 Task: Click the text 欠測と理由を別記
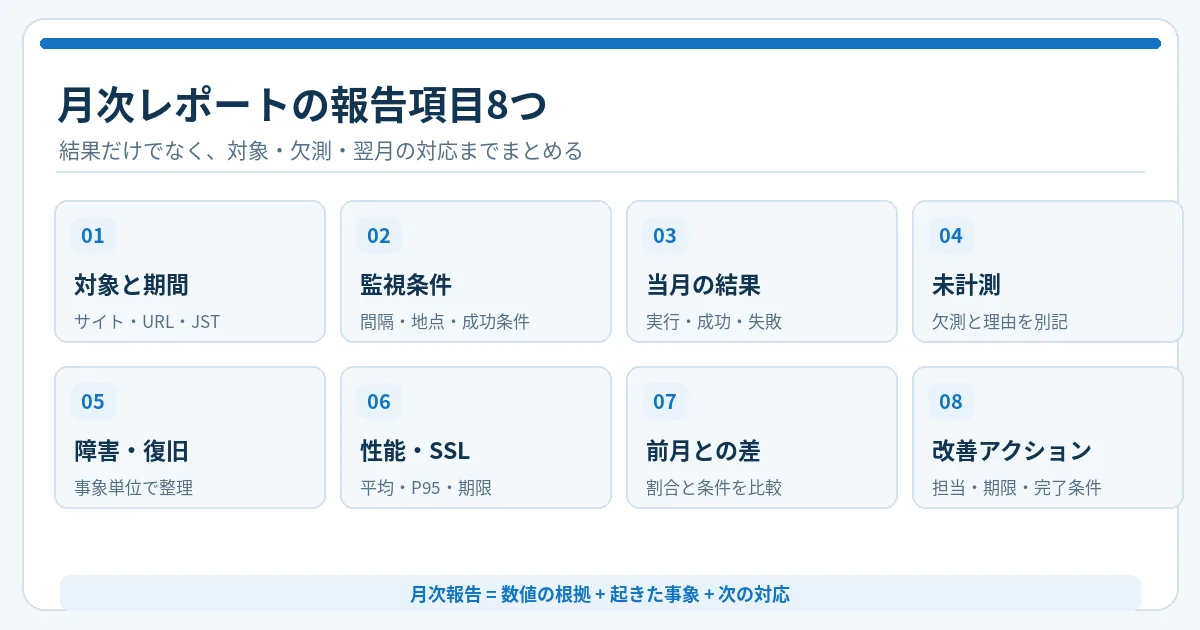(x=1000, y=322)
